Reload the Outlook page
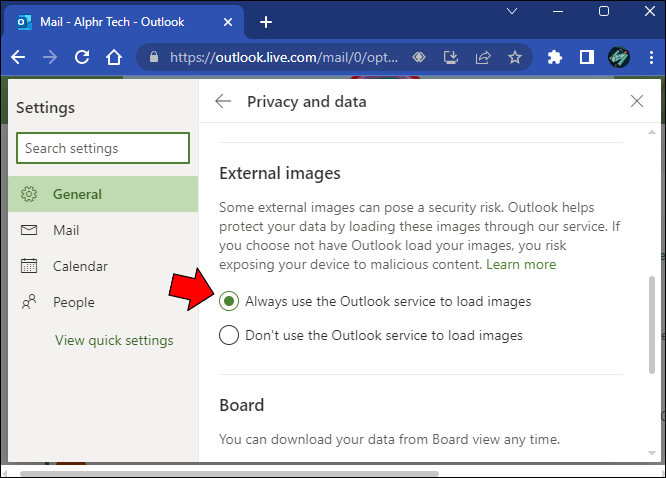 tap(82, 57)
